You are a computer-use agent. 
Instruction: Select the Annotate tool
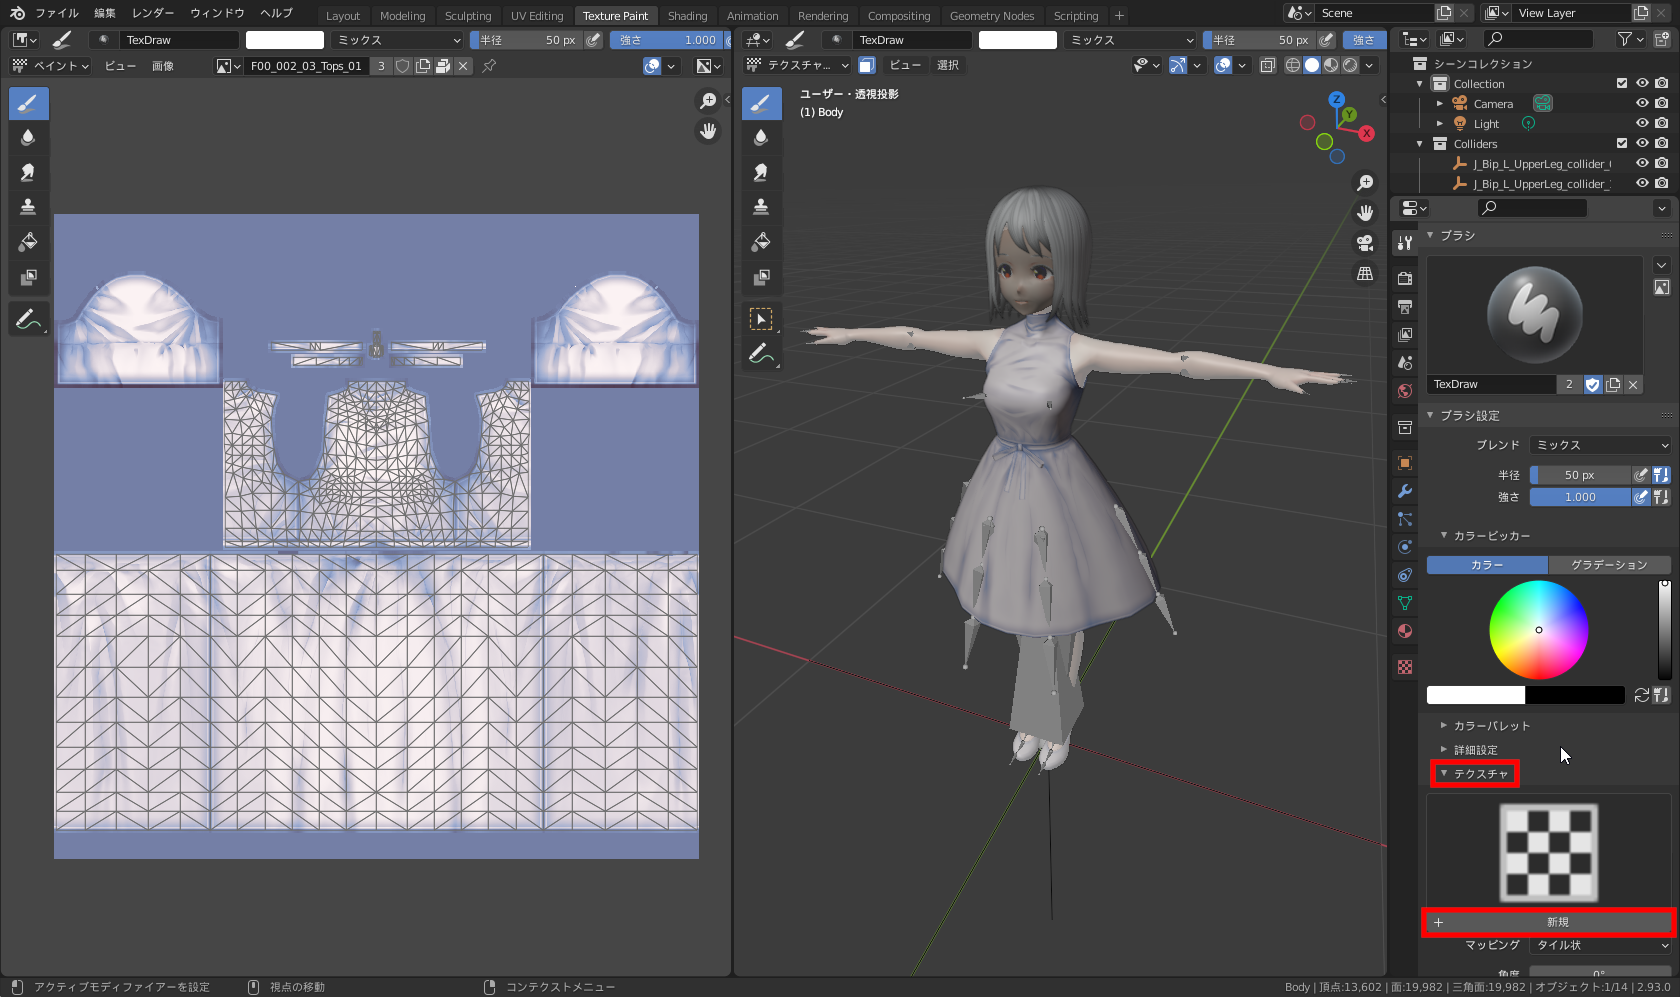27,318
